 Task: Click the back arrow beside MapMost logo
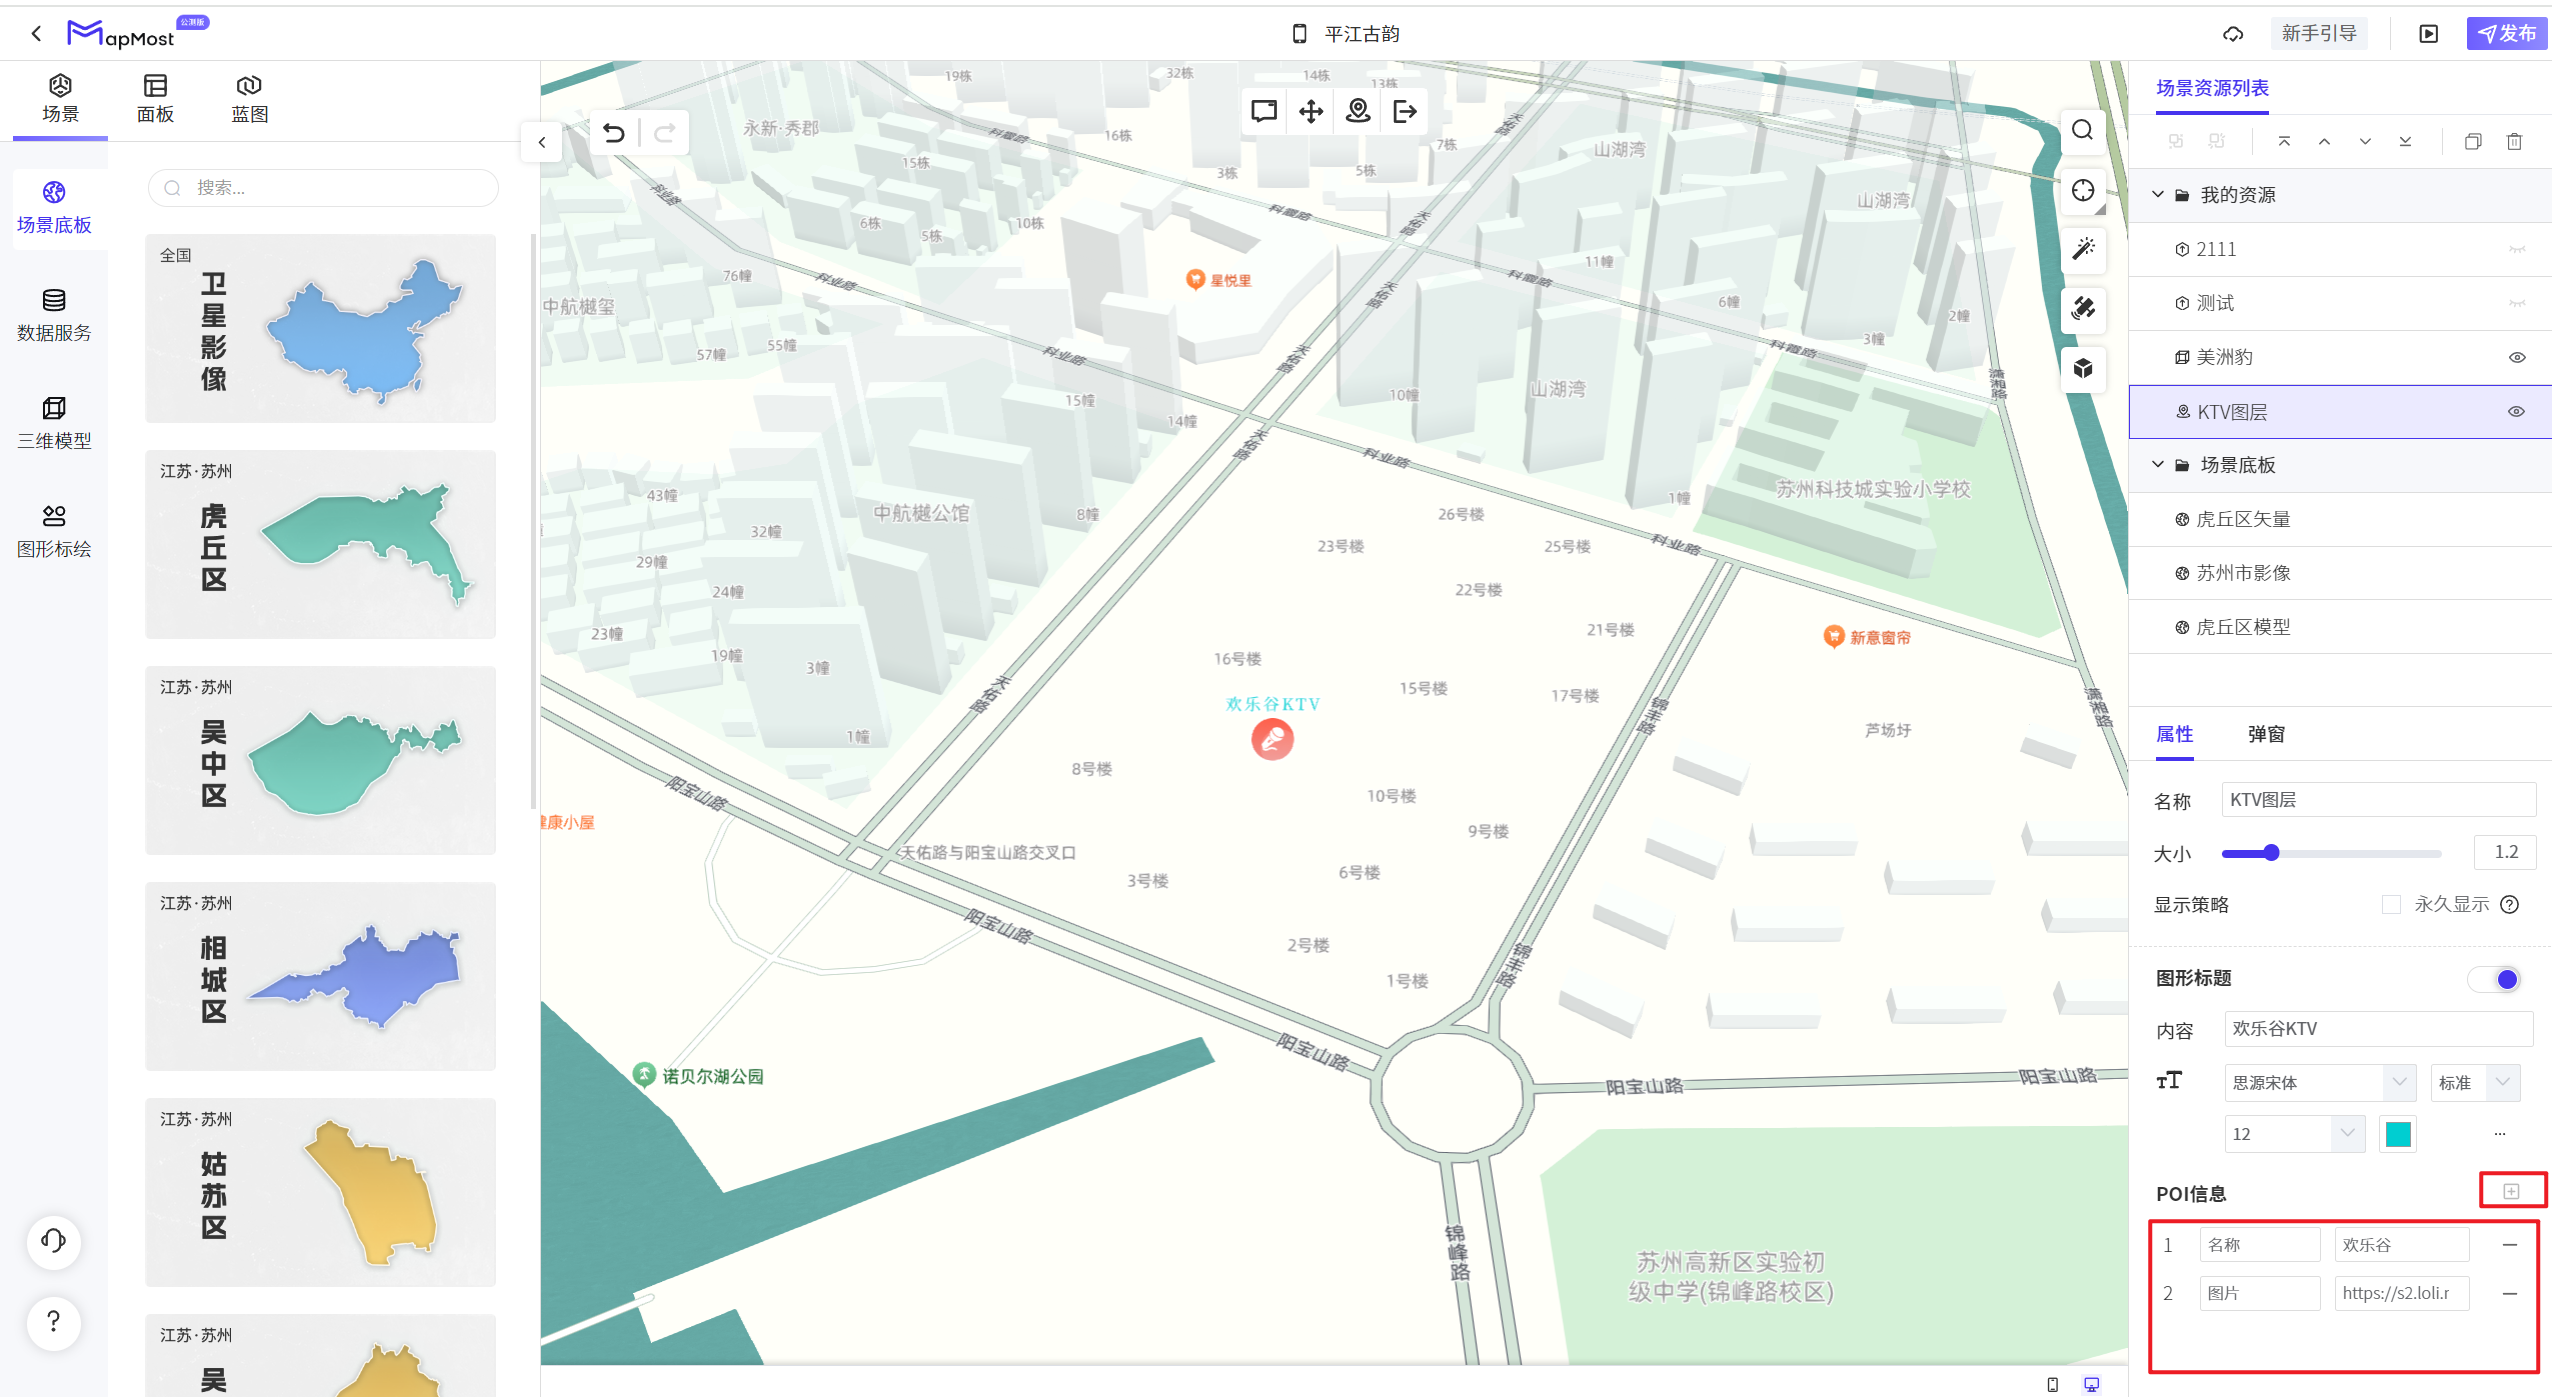click(x=36, y=33)
